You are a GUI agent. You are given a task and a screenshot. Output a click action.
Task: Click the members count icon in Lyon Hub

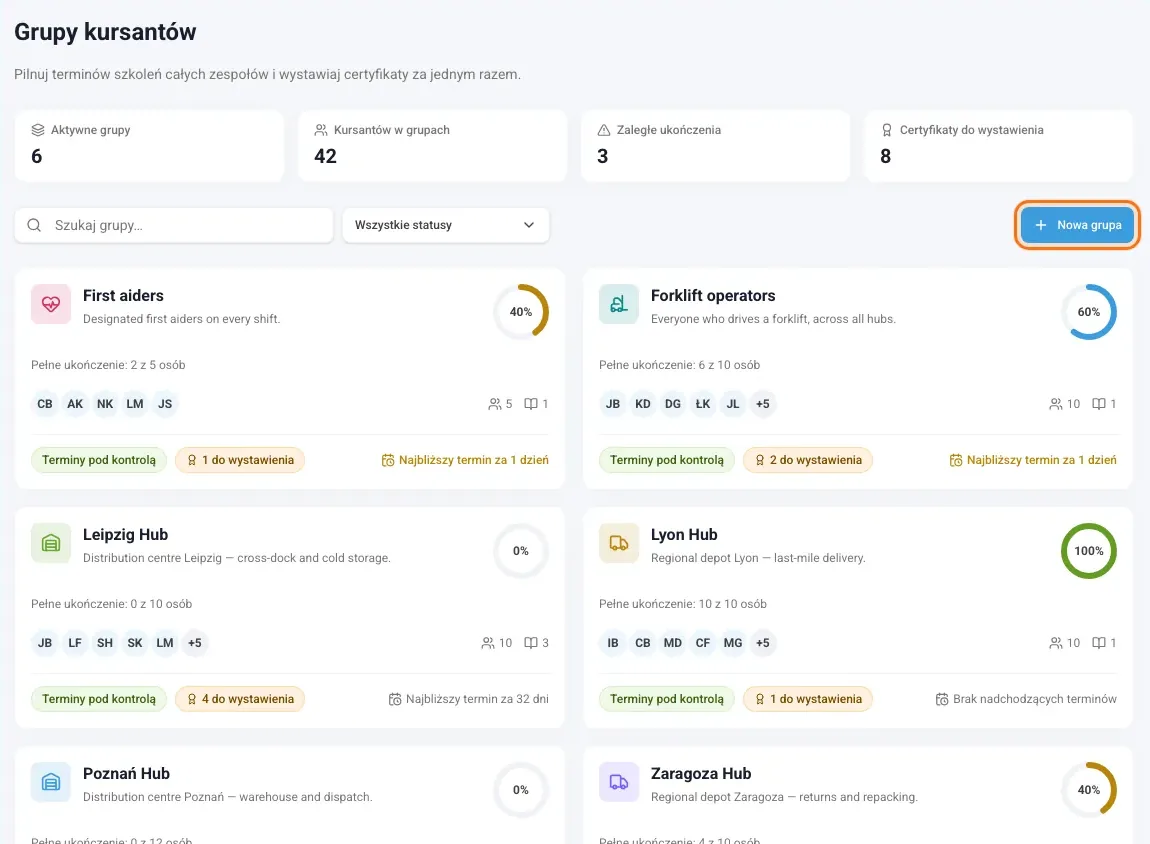point(1055,643)
